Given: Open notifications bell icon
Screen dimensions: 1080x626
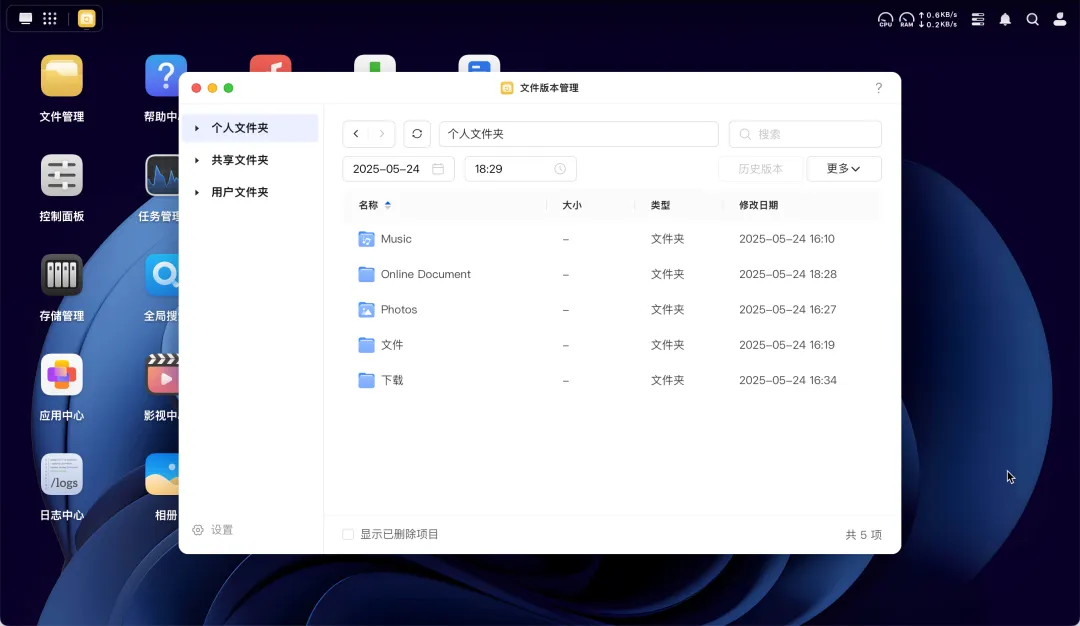Looking at the screenshot, I should tap(1005, 19).
